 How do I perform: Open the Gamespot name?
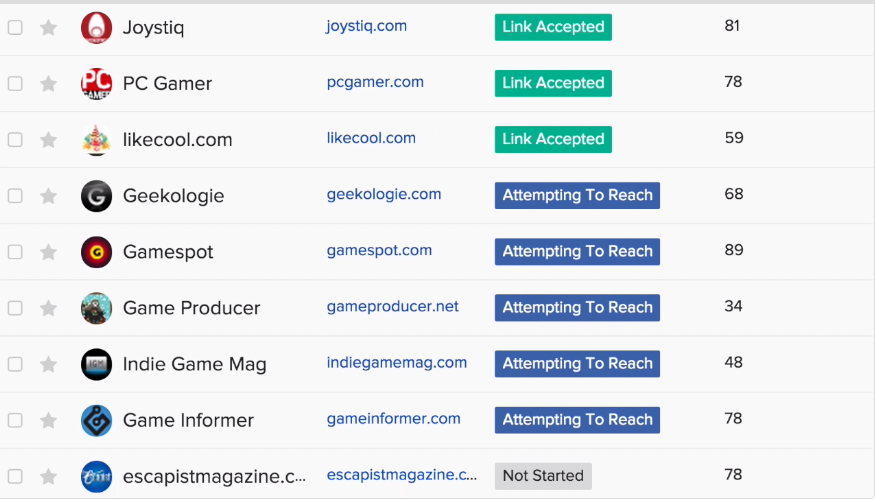168,252
